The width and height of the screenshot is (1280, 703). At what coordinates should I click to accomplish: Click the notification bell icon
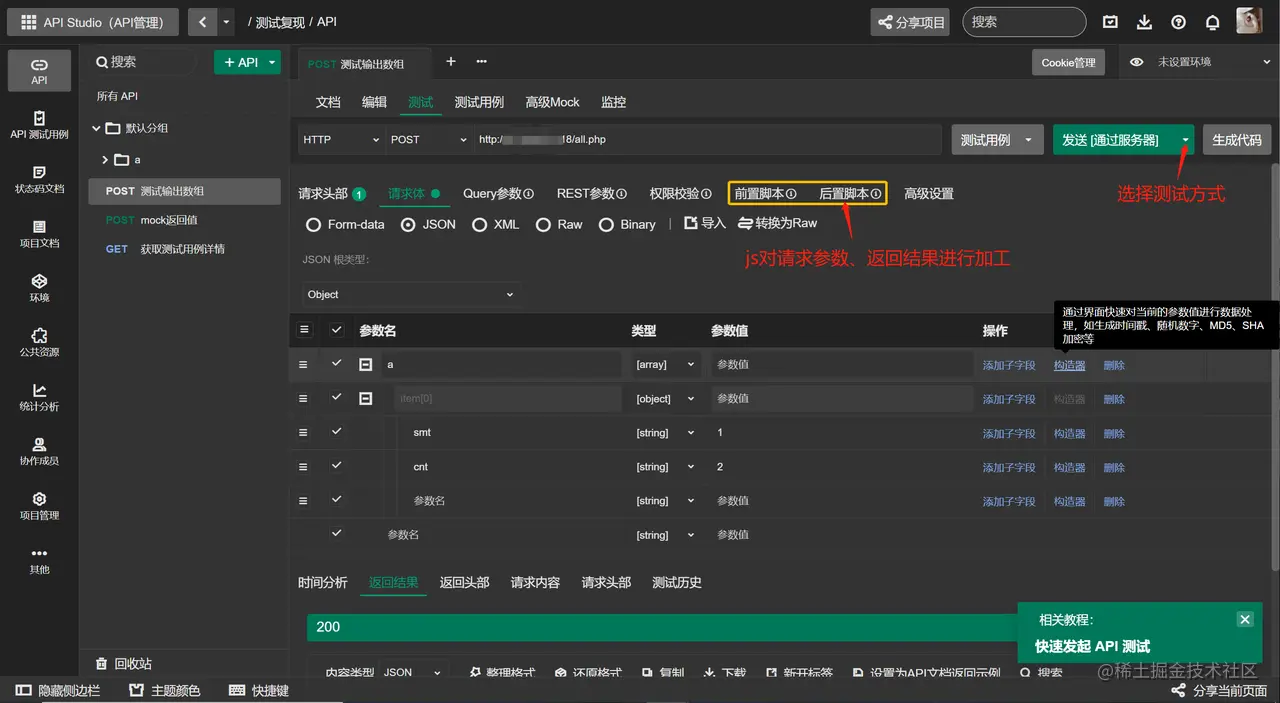click(x=1211, y=20)
